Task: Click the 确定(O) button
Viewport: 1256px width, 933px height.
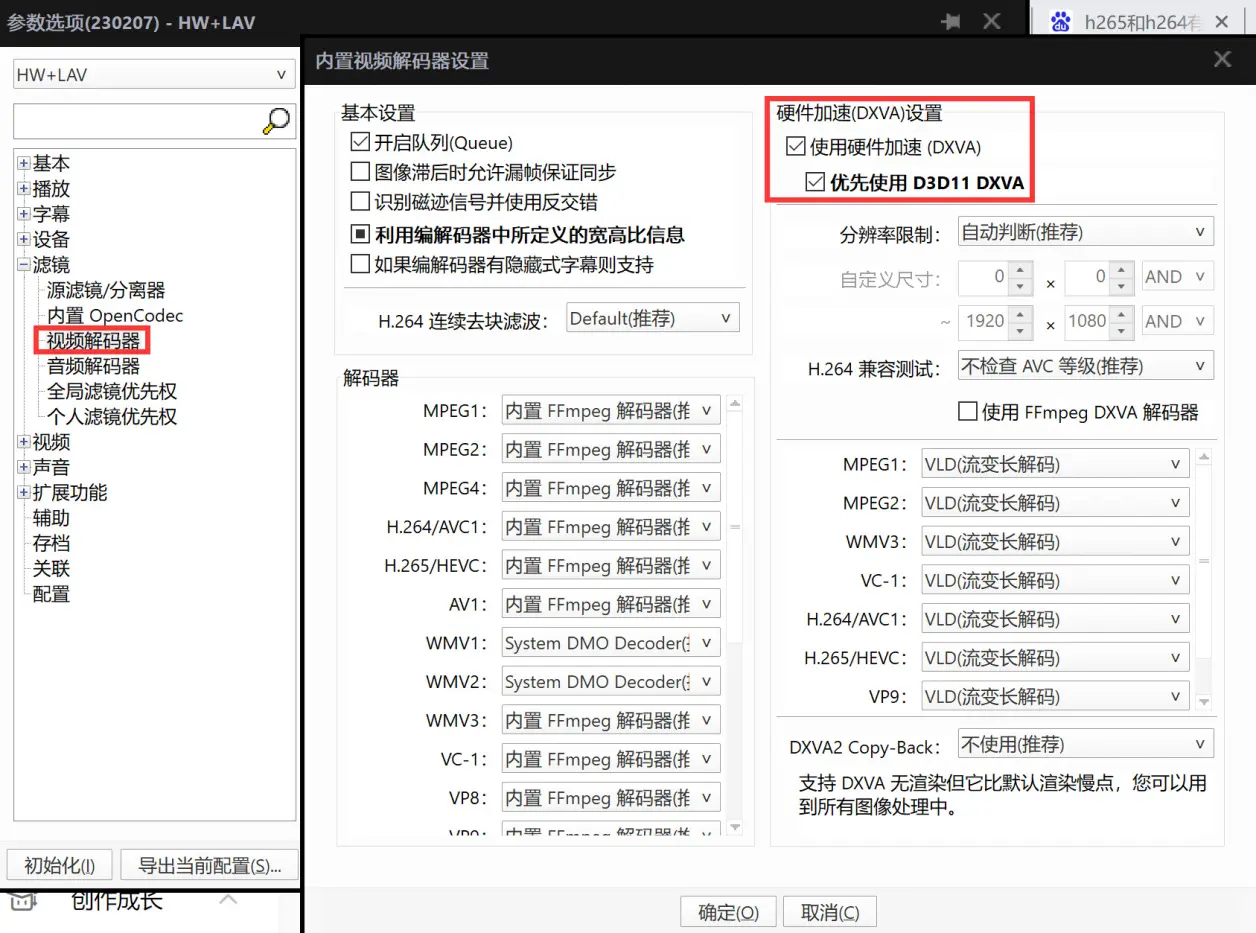Action: click(728, 911)
